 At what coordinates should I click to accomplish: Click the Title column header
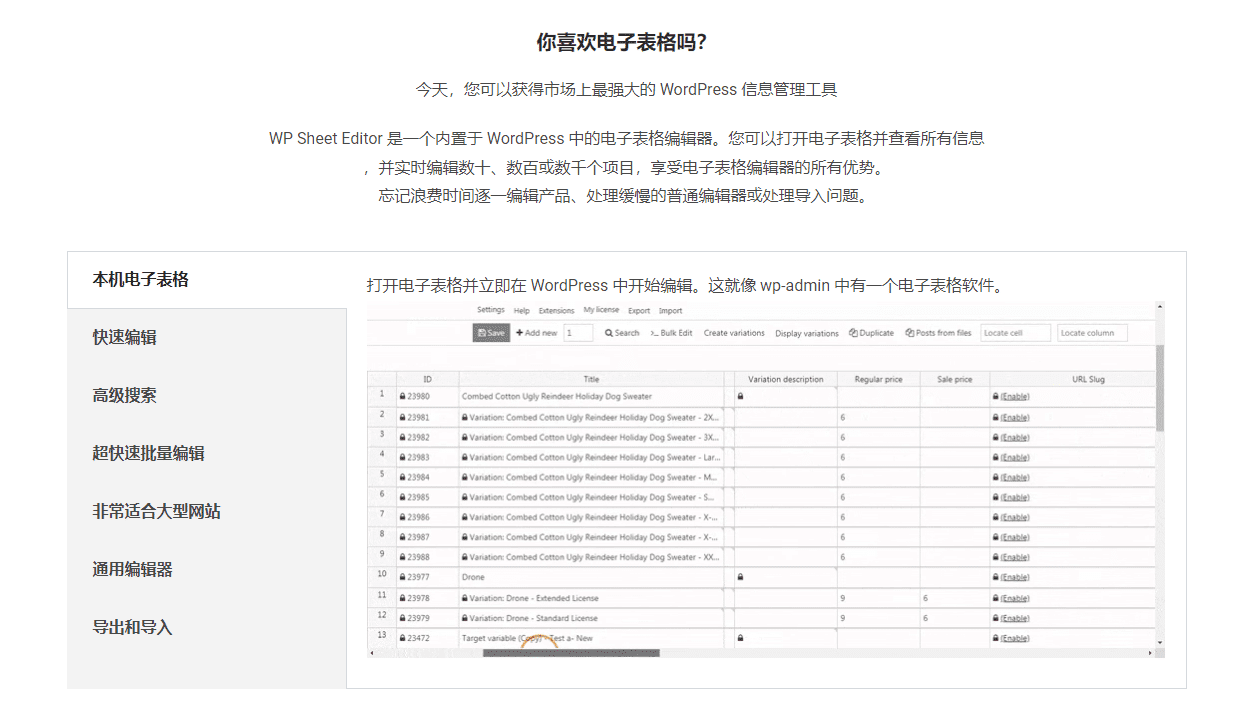(591, 379)
